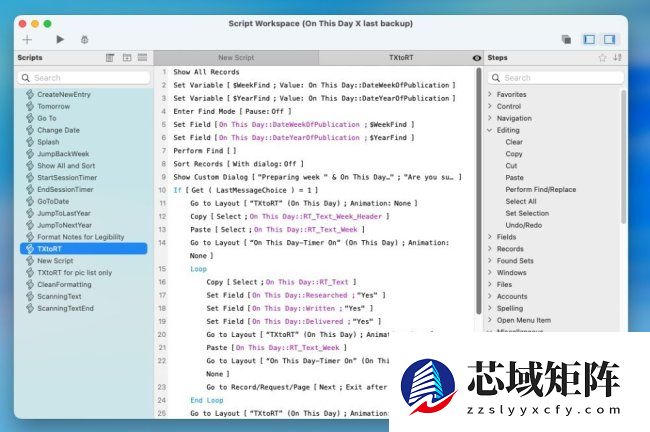
Task: Switch to the TXtoRT tab
Action: (x=400, y=58)
